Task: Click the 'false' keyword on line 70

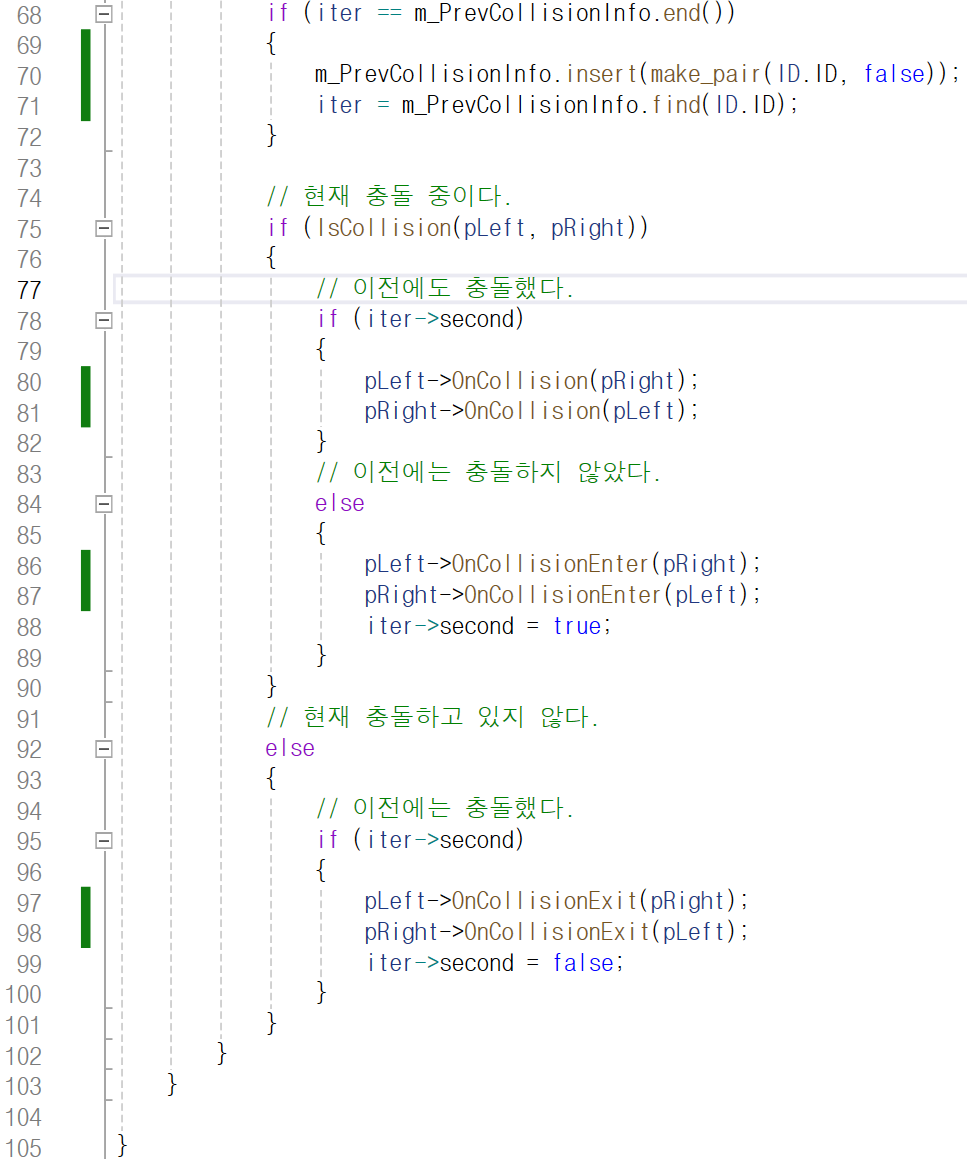Action: click(x=895, y=74)
